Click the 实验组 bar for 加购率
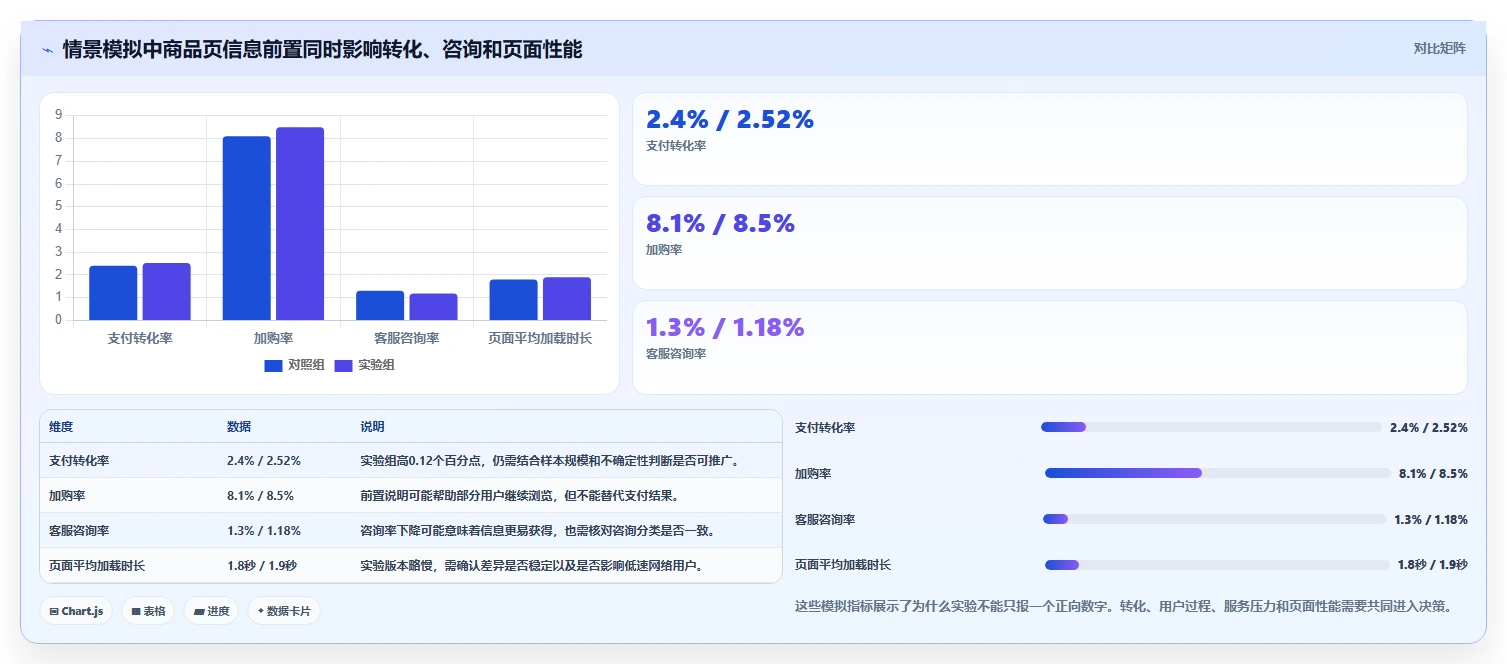This screenshot has height=664, width=1507. pyautogui.click(x=300, y=224)
